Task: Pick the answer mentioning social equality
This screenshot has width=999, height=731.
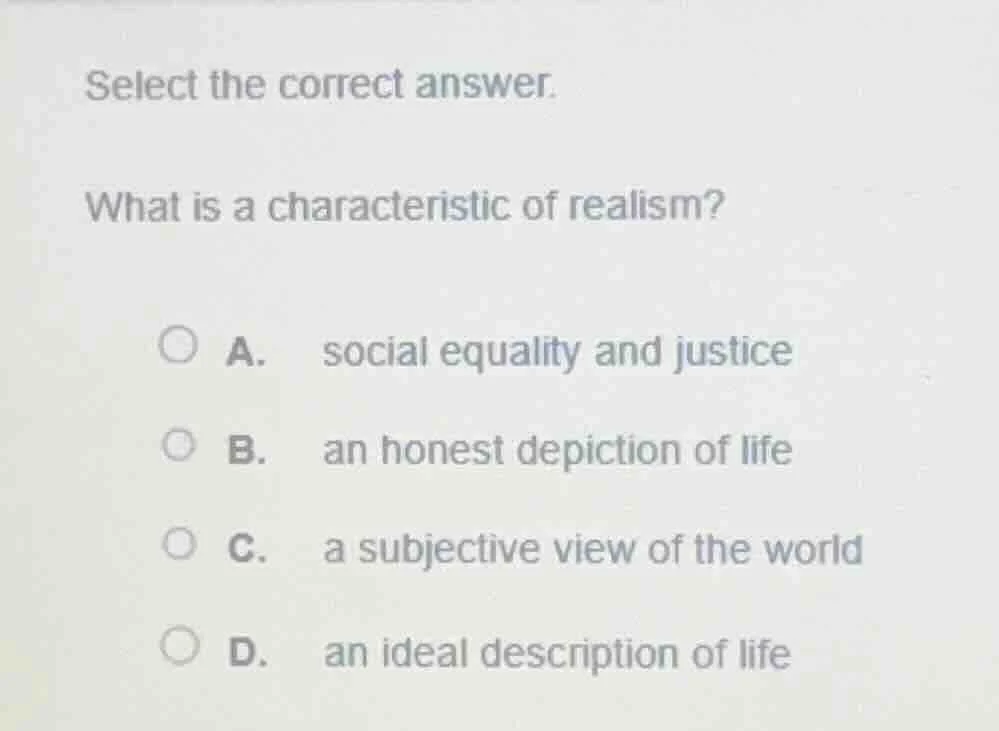Action: tap(556, 351)
